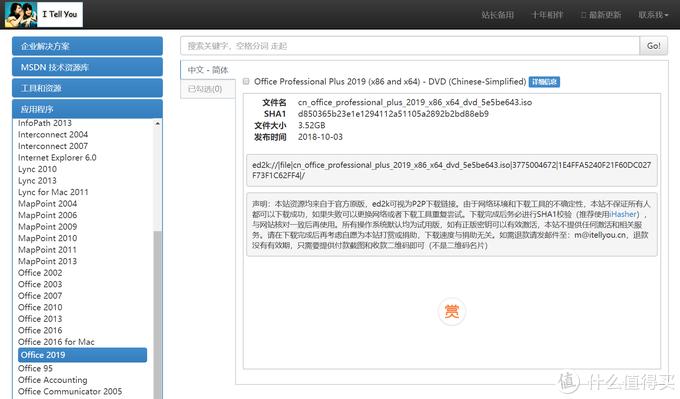Expand the MSDN 技术资源库 section
Viewport: 680px width, 399px height.
pos(87,67)
